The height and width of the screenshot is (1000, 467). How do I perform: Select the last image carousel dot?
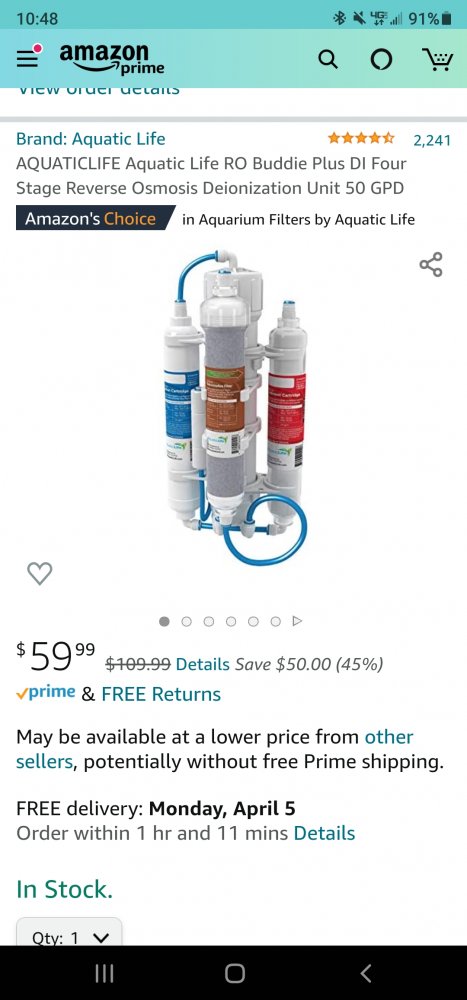pyautogui.click(x=276, y=621)
